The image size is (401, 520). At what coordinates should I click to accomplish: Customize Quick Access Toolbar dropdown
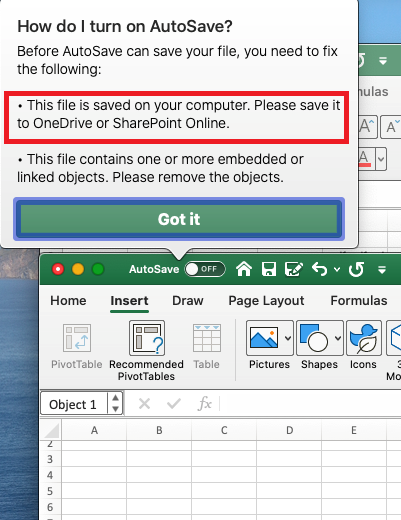(382, 269)
